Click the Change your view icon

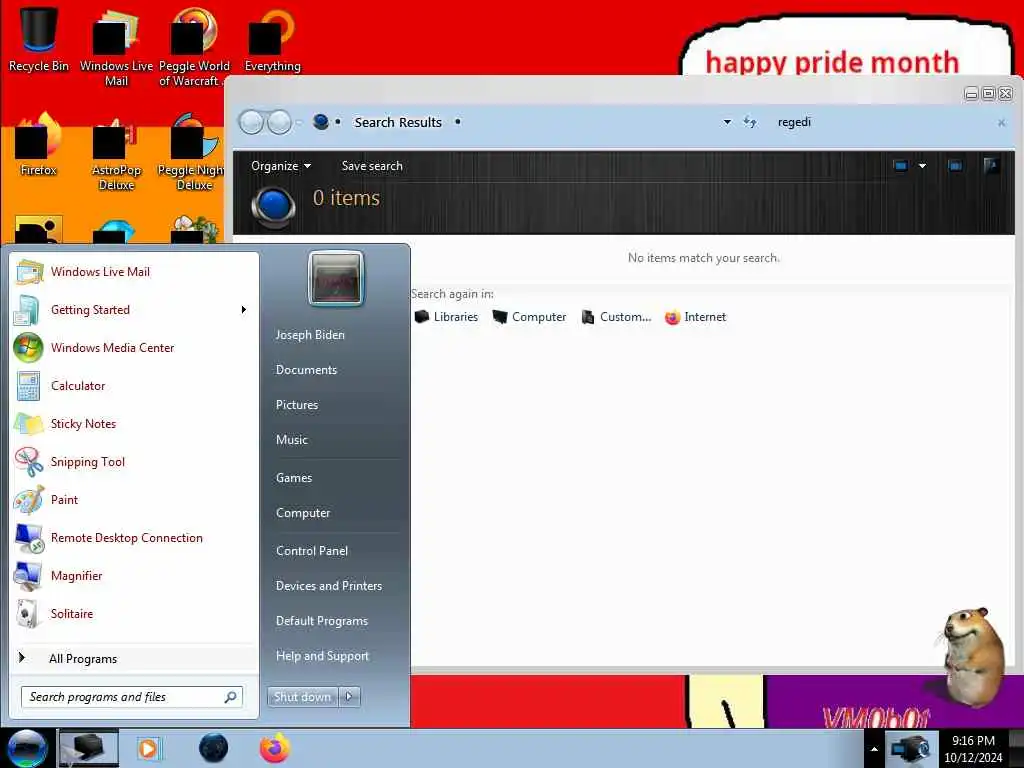[901, 166]
